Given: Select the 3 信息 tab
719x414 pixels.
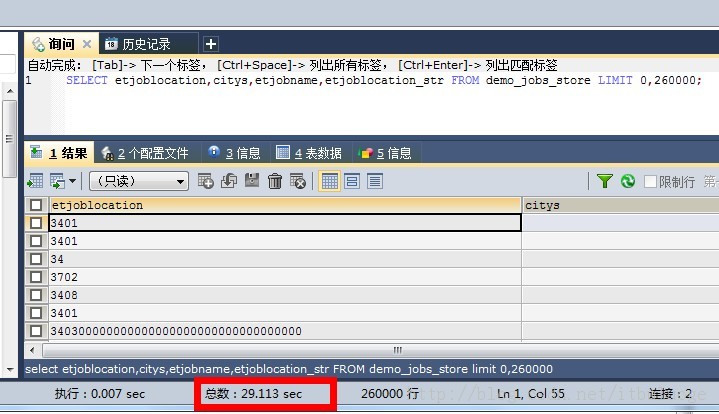Looking at the screenshot, I should (x=234, y=153).
